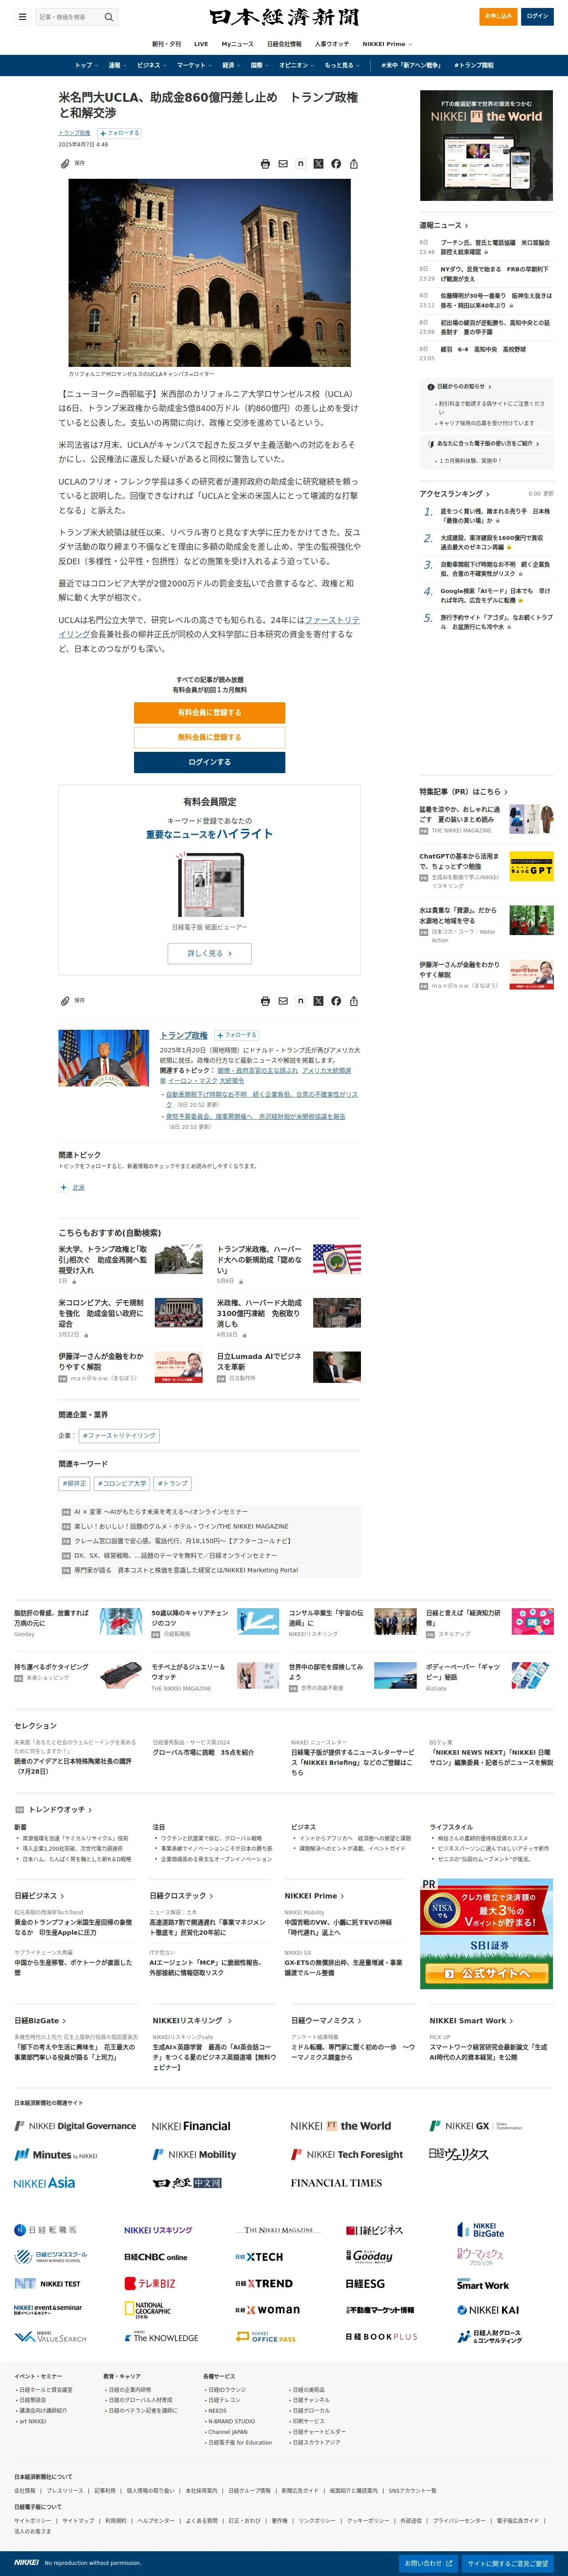Click the SBI証券 公式サイトへ ad banner

point(486,1933)
